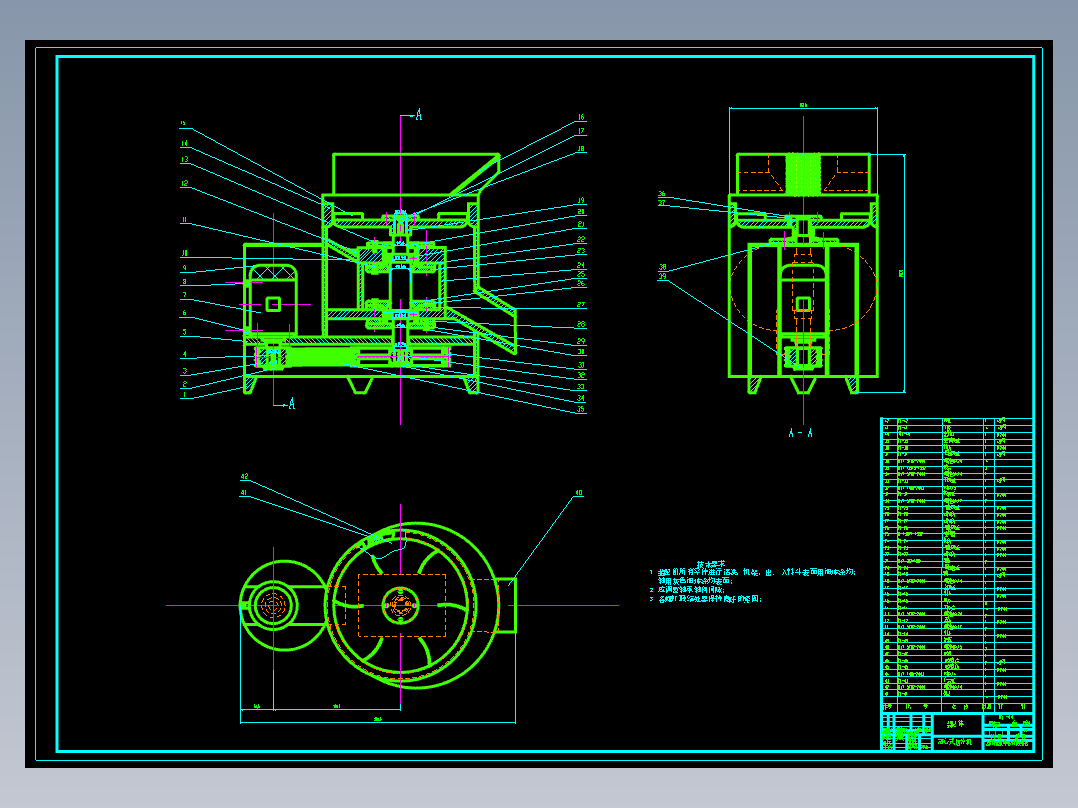1078x808 pixels.
Task: Click part callout number 3
Action: tap(184, 371)
